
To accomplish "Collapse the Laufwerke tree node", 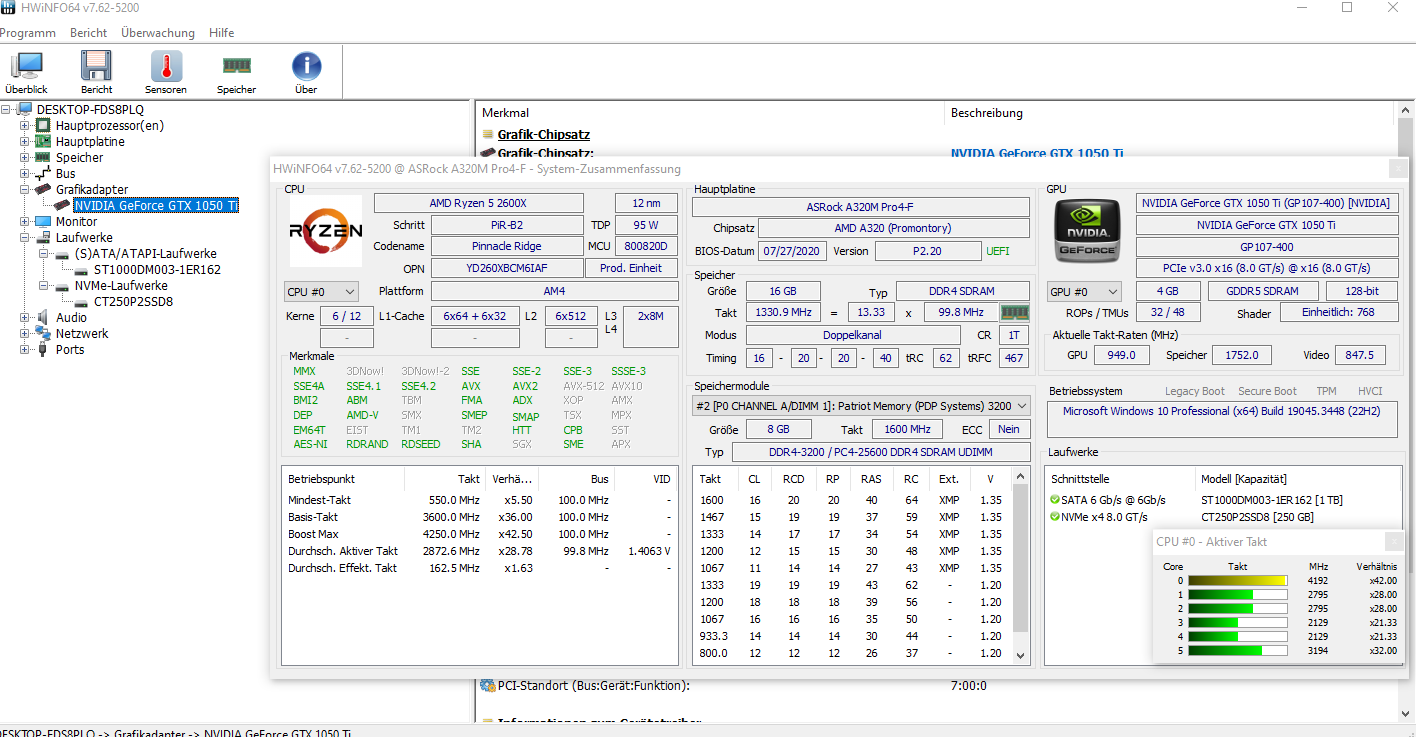I will [x=25, y=238].
